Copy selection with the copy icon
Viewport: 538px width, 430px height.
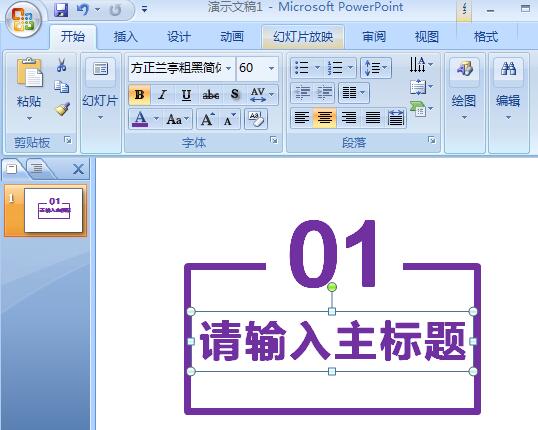(62, 86)
